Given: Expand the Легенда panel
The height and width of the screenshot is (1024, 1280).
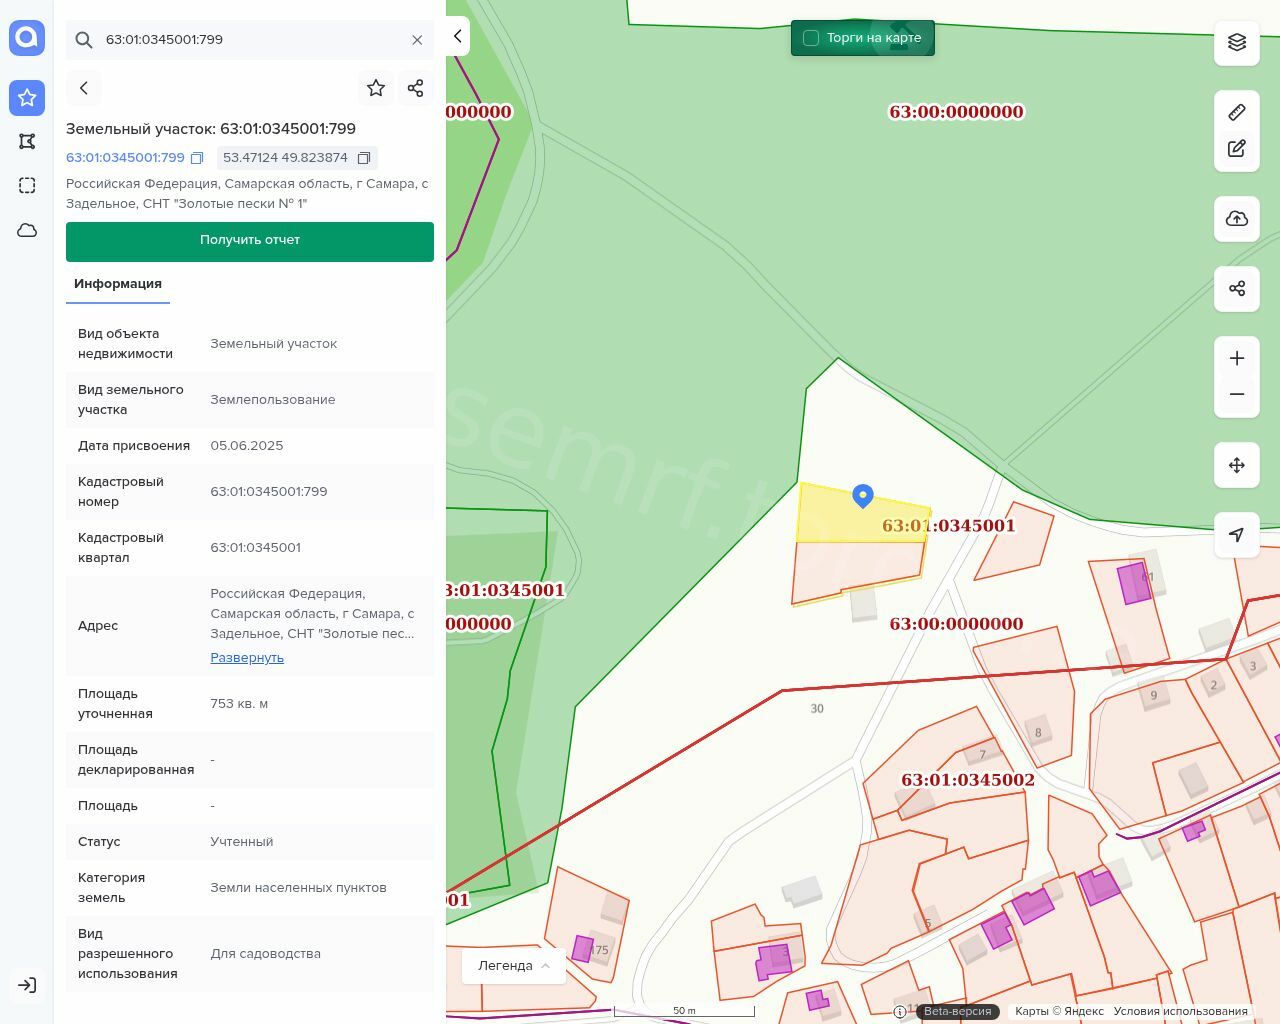Looking at the screenshot, I should pos(514,966).
